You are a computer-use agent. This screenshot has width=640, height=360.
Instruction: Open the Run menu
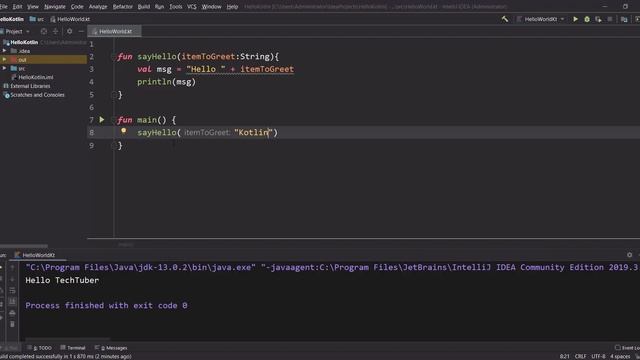click(x=159, y=7)
